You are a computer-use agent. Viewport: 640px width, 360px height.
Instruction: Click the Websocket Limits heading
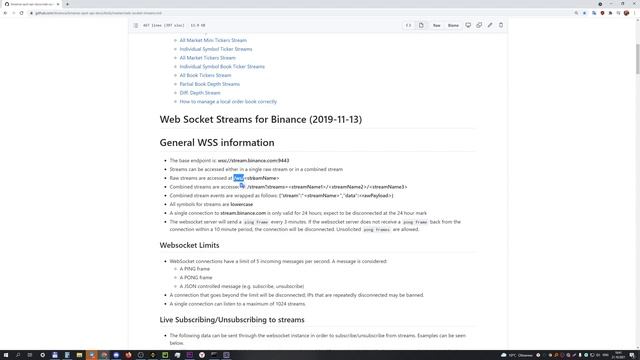coord(189,245)
